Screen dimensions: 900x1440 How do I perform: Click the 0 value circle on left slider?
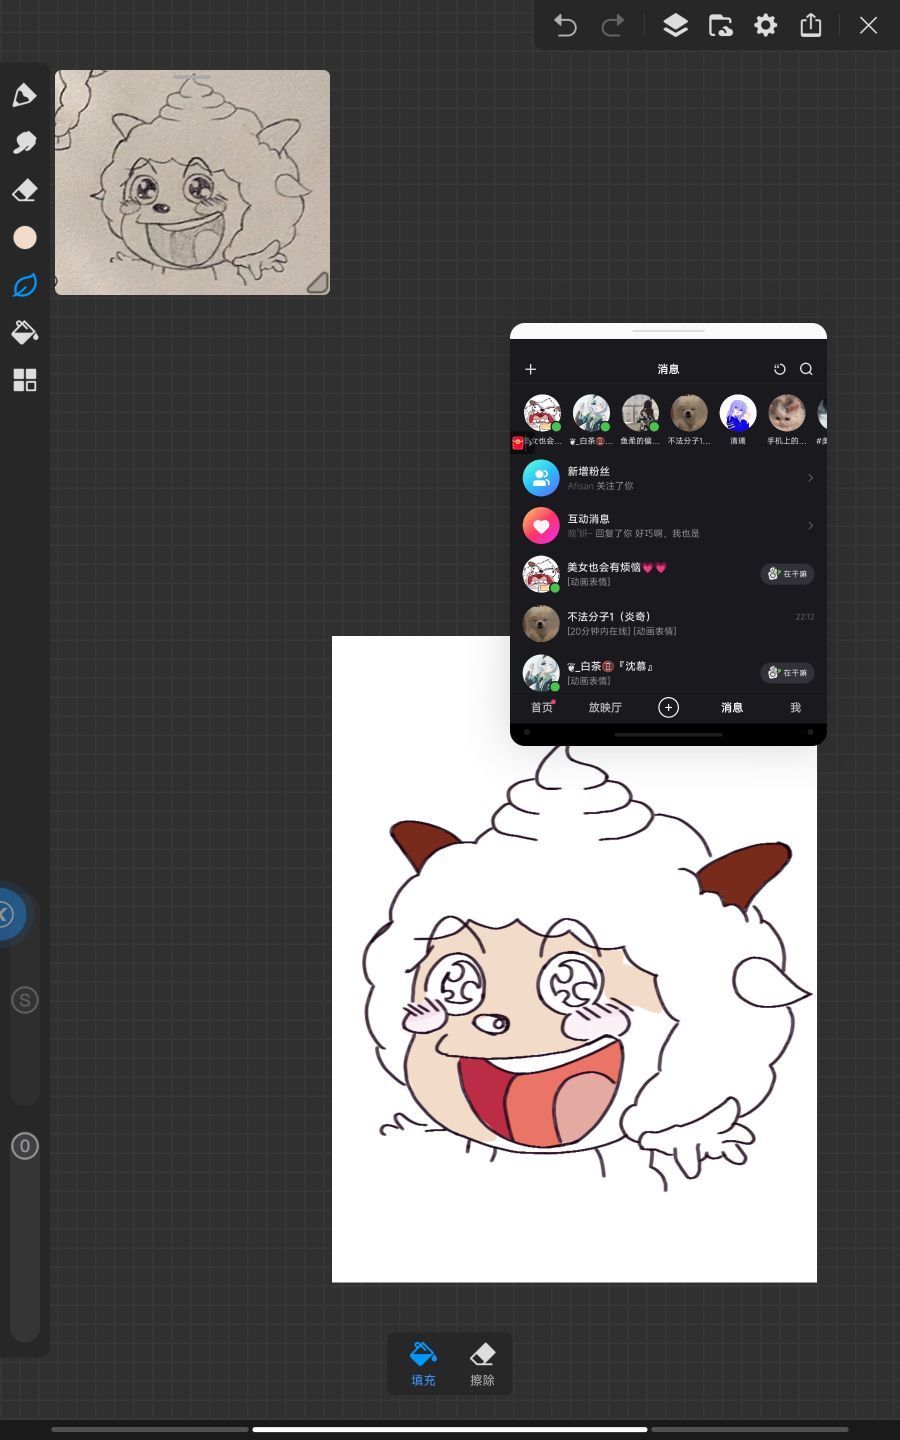[25, 1146]
